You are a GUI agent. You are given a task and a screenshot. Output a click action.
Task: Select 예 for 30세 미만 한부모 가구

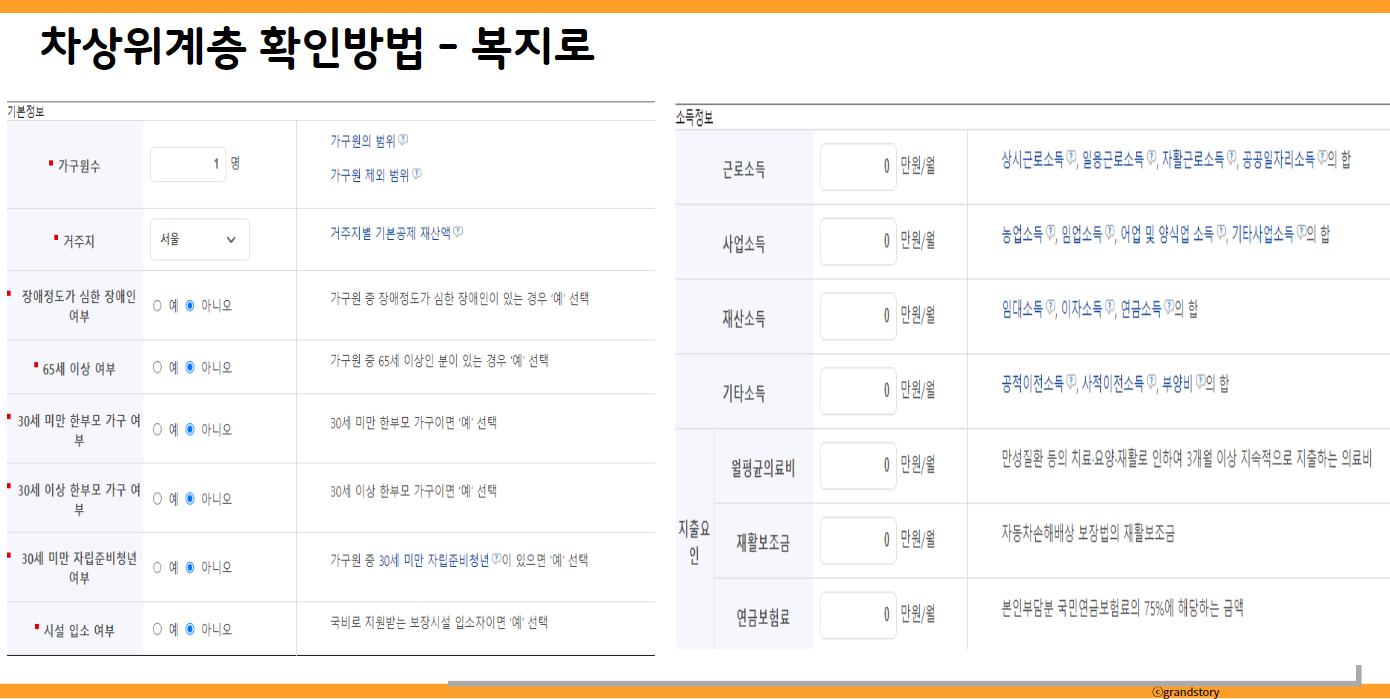point(157,430)
